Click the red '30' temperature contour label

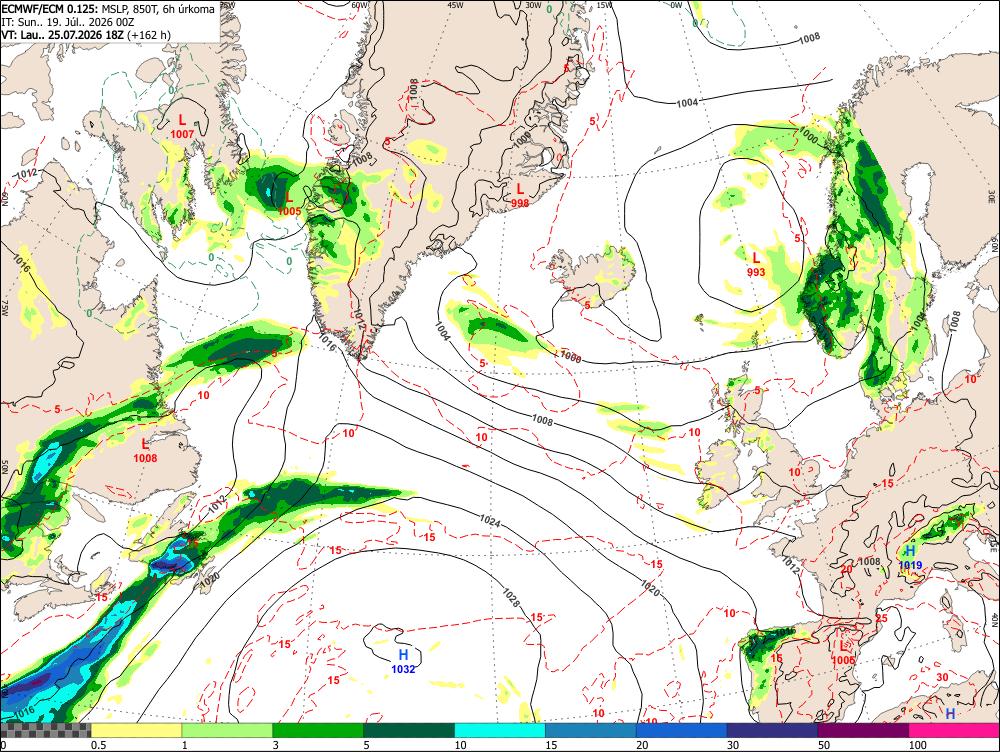(943, 677)
